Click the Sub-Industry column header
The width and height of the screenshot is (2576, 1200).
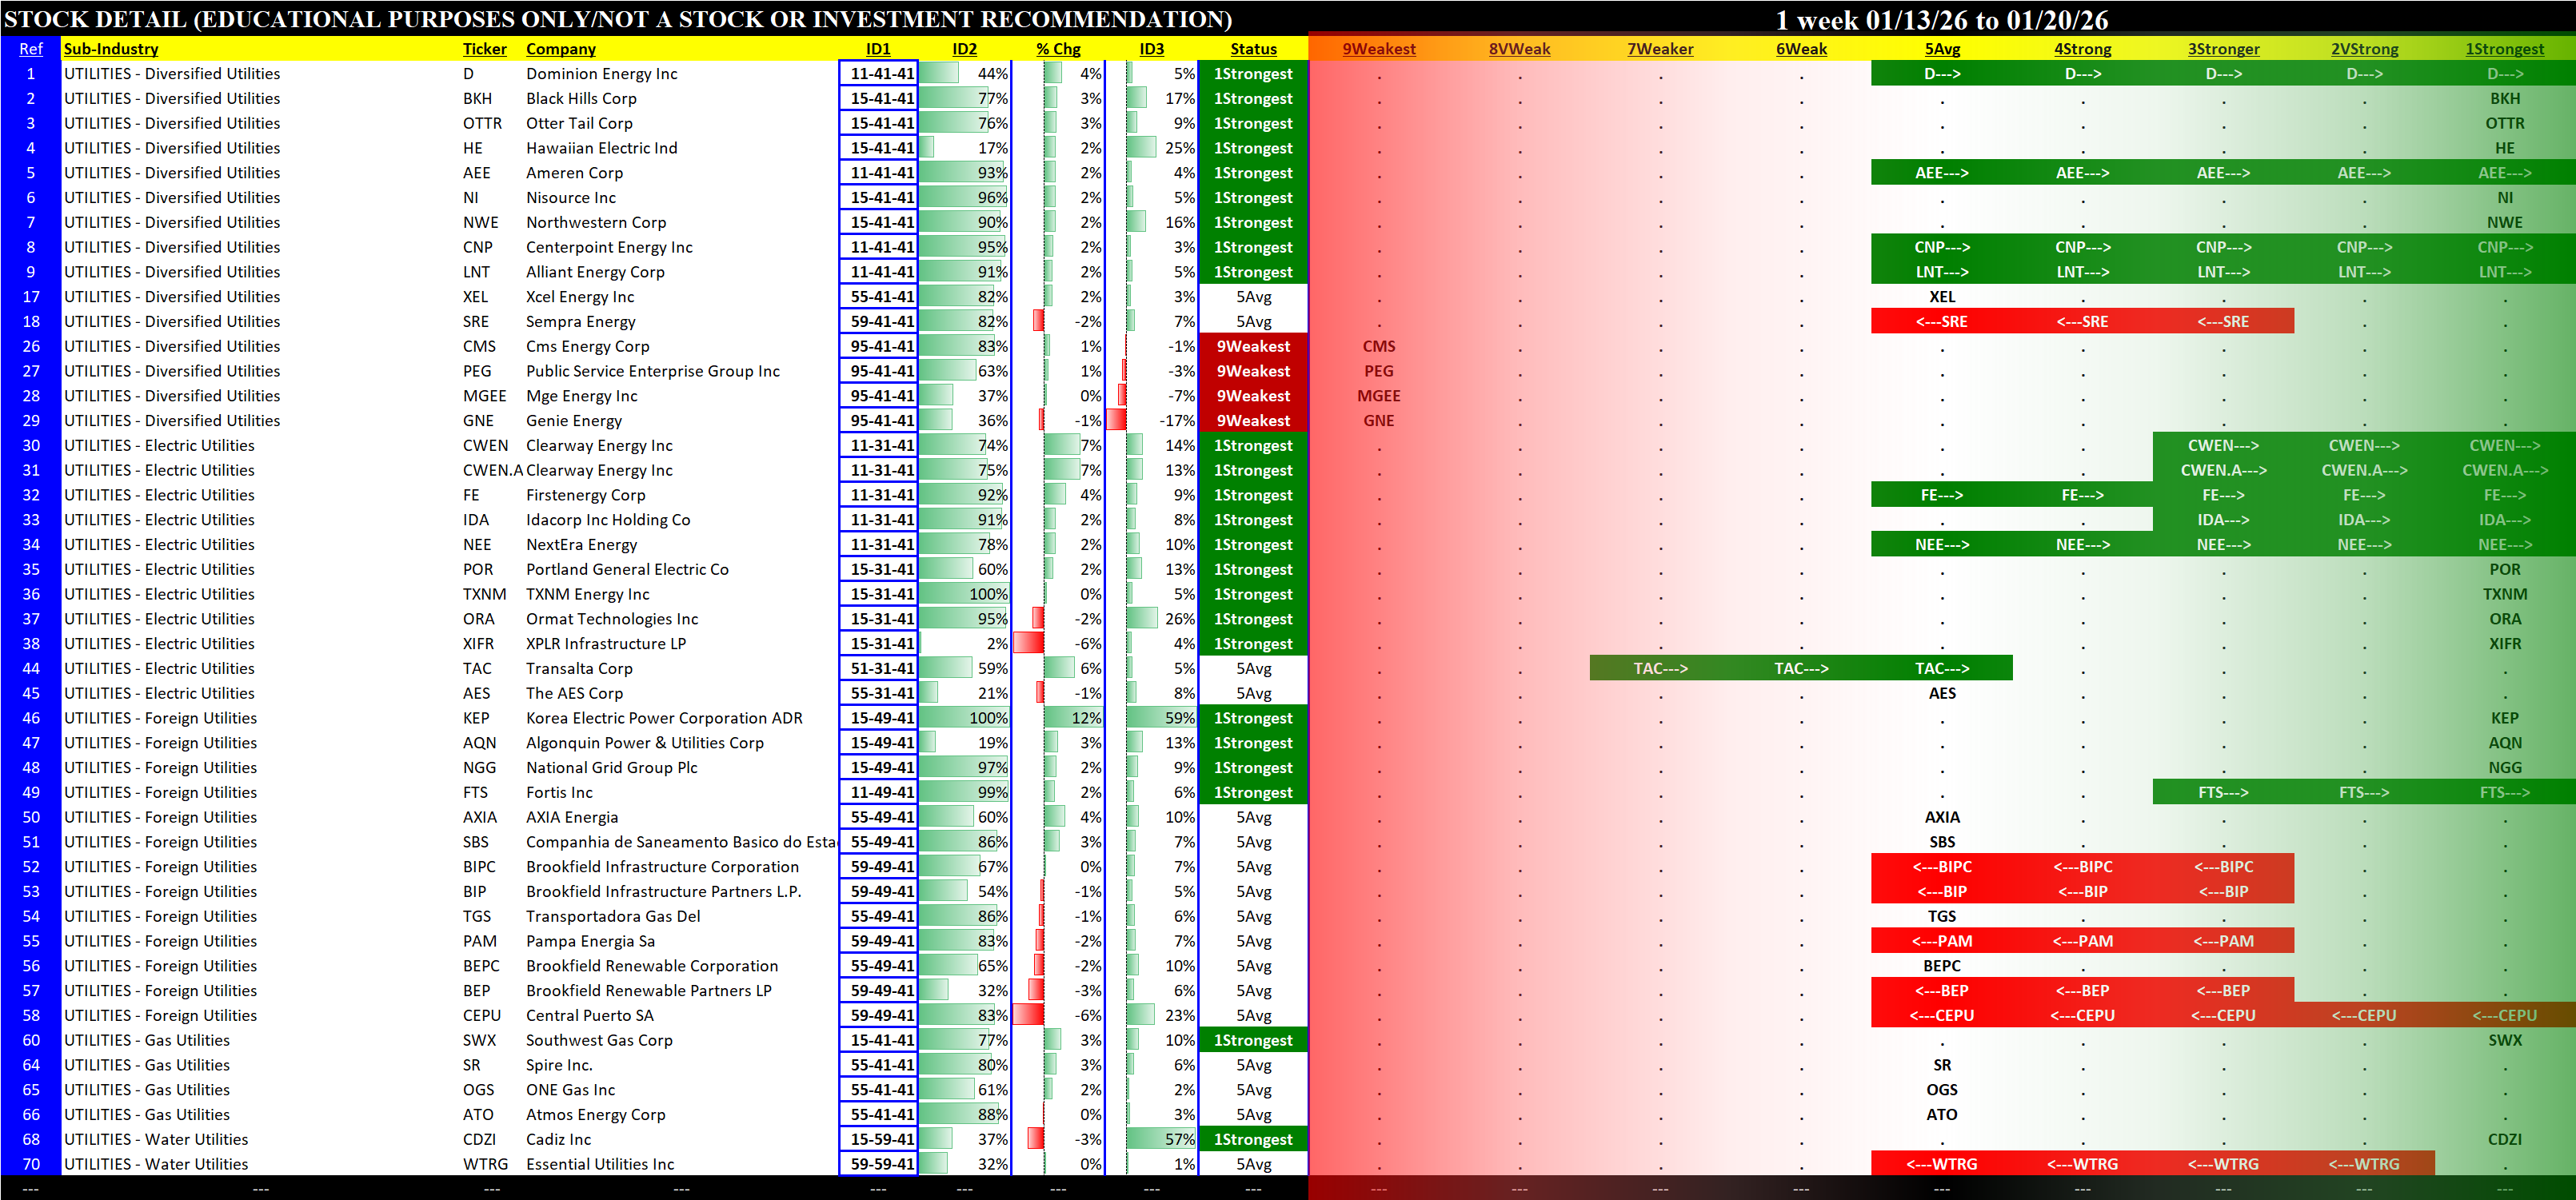tap(111, 49)
